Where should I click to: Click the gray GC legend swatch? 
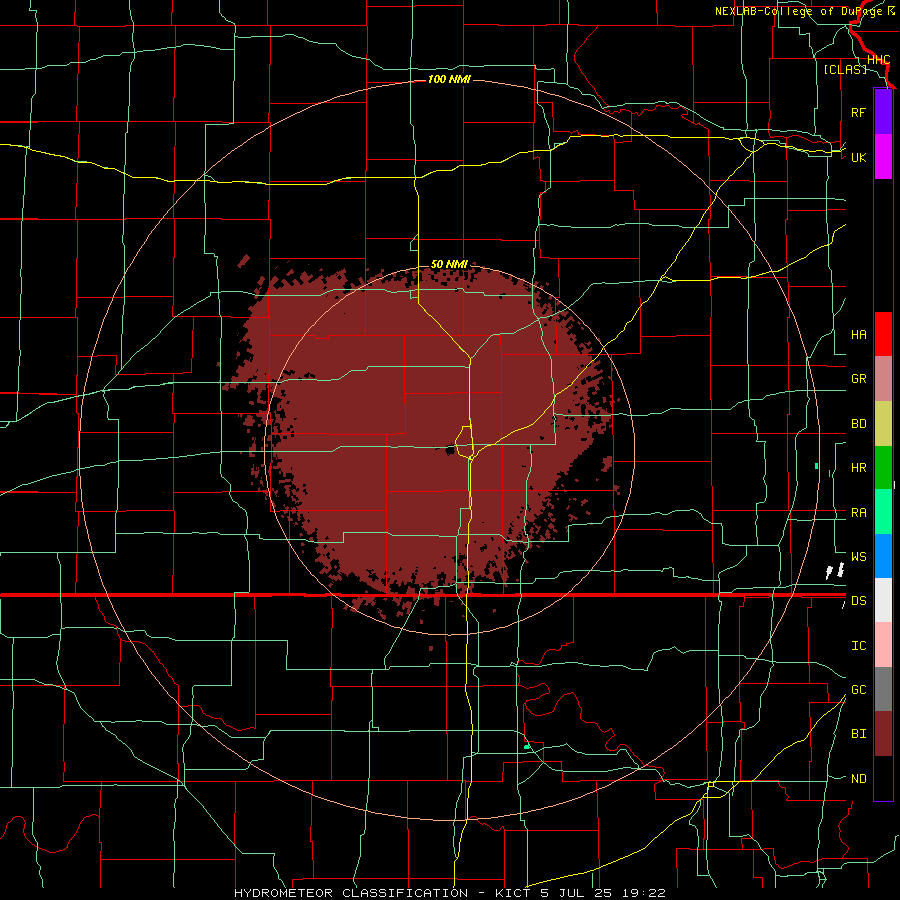[x=883, y=689]
